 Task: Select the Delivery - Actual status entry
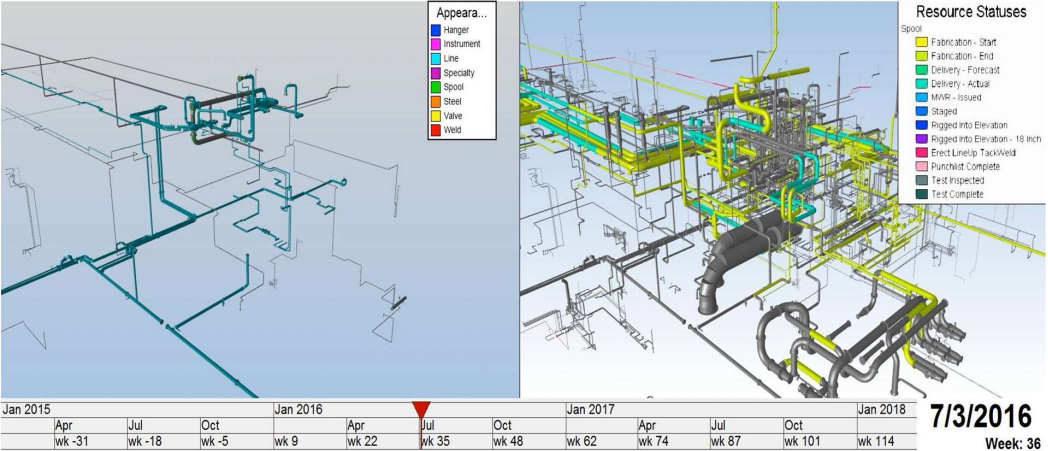960,84
